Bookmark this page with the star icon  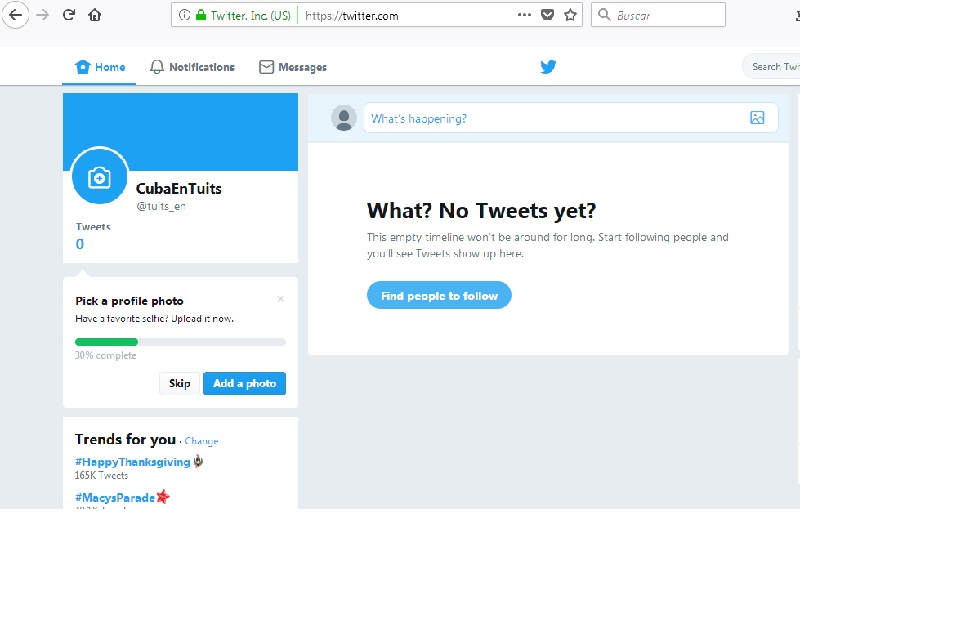570,15
